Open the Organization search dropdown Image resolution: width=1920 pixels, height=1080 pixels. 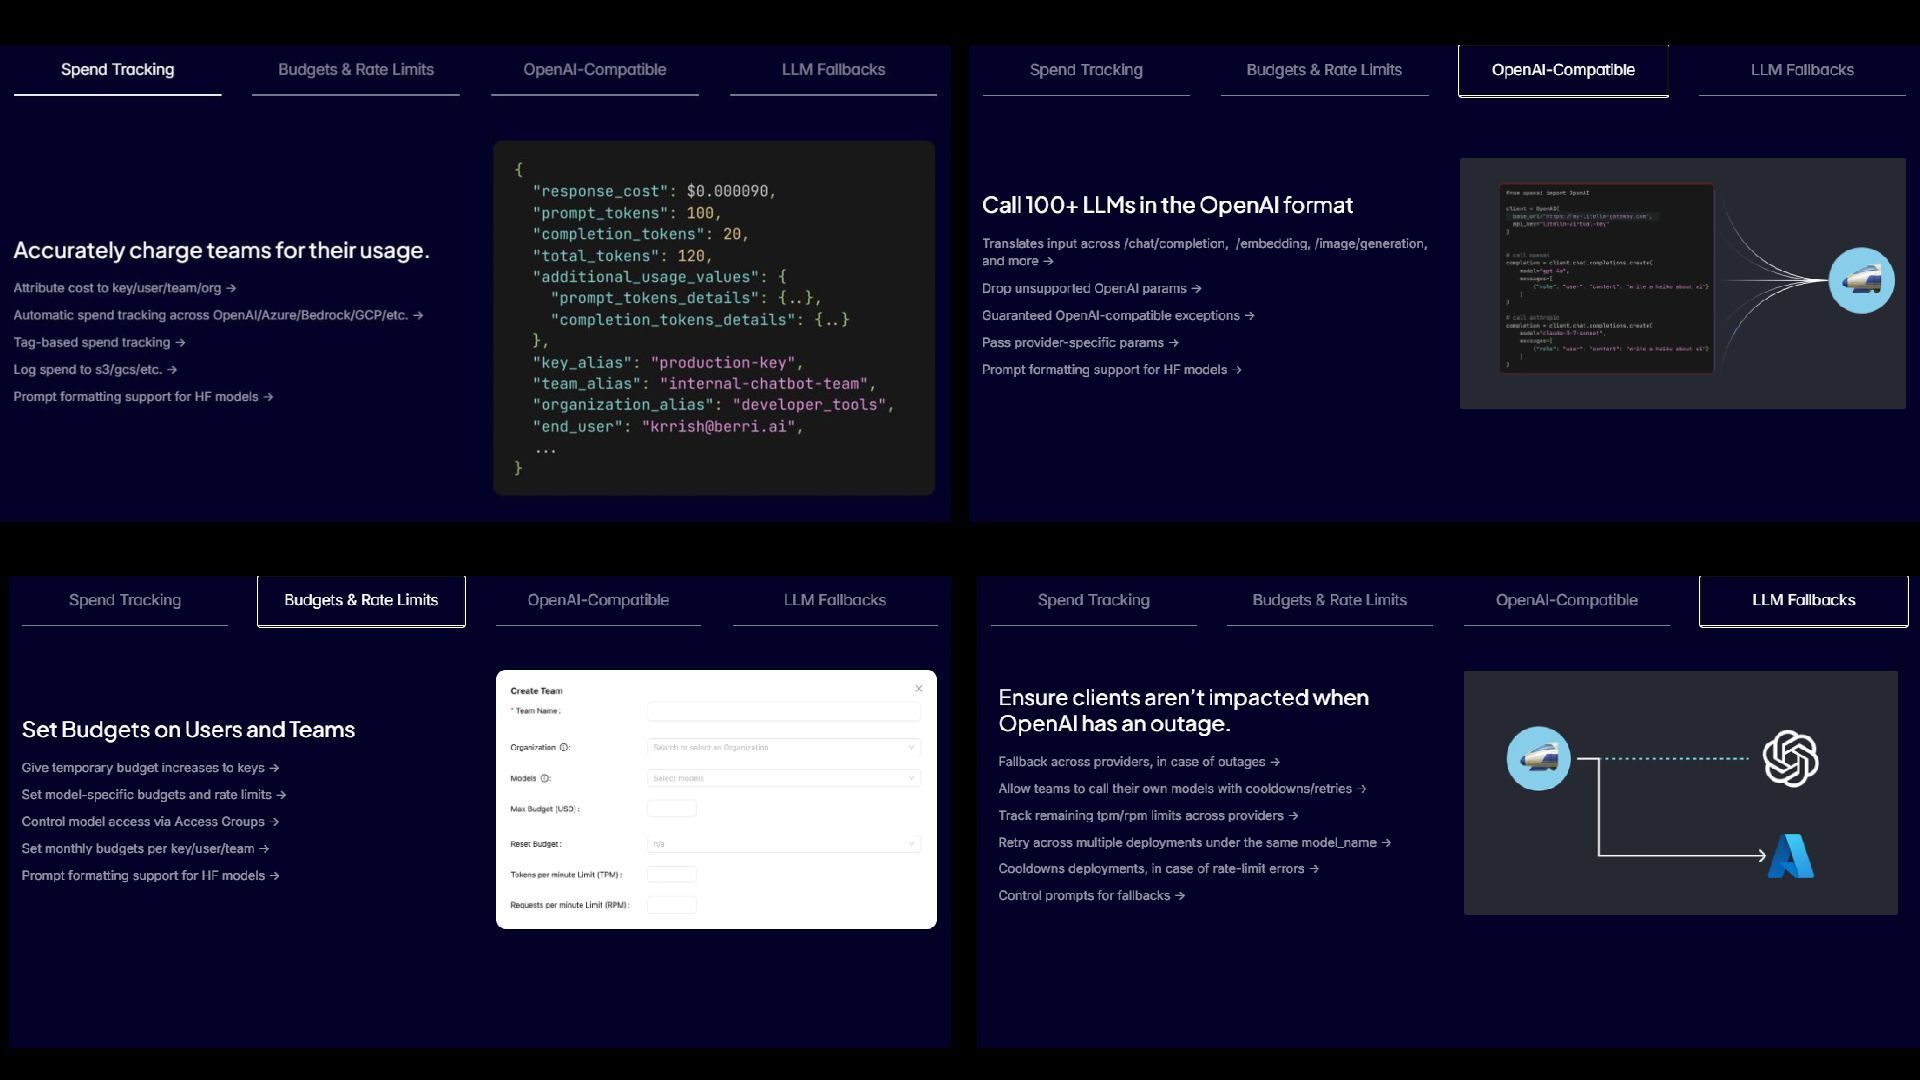783,748
